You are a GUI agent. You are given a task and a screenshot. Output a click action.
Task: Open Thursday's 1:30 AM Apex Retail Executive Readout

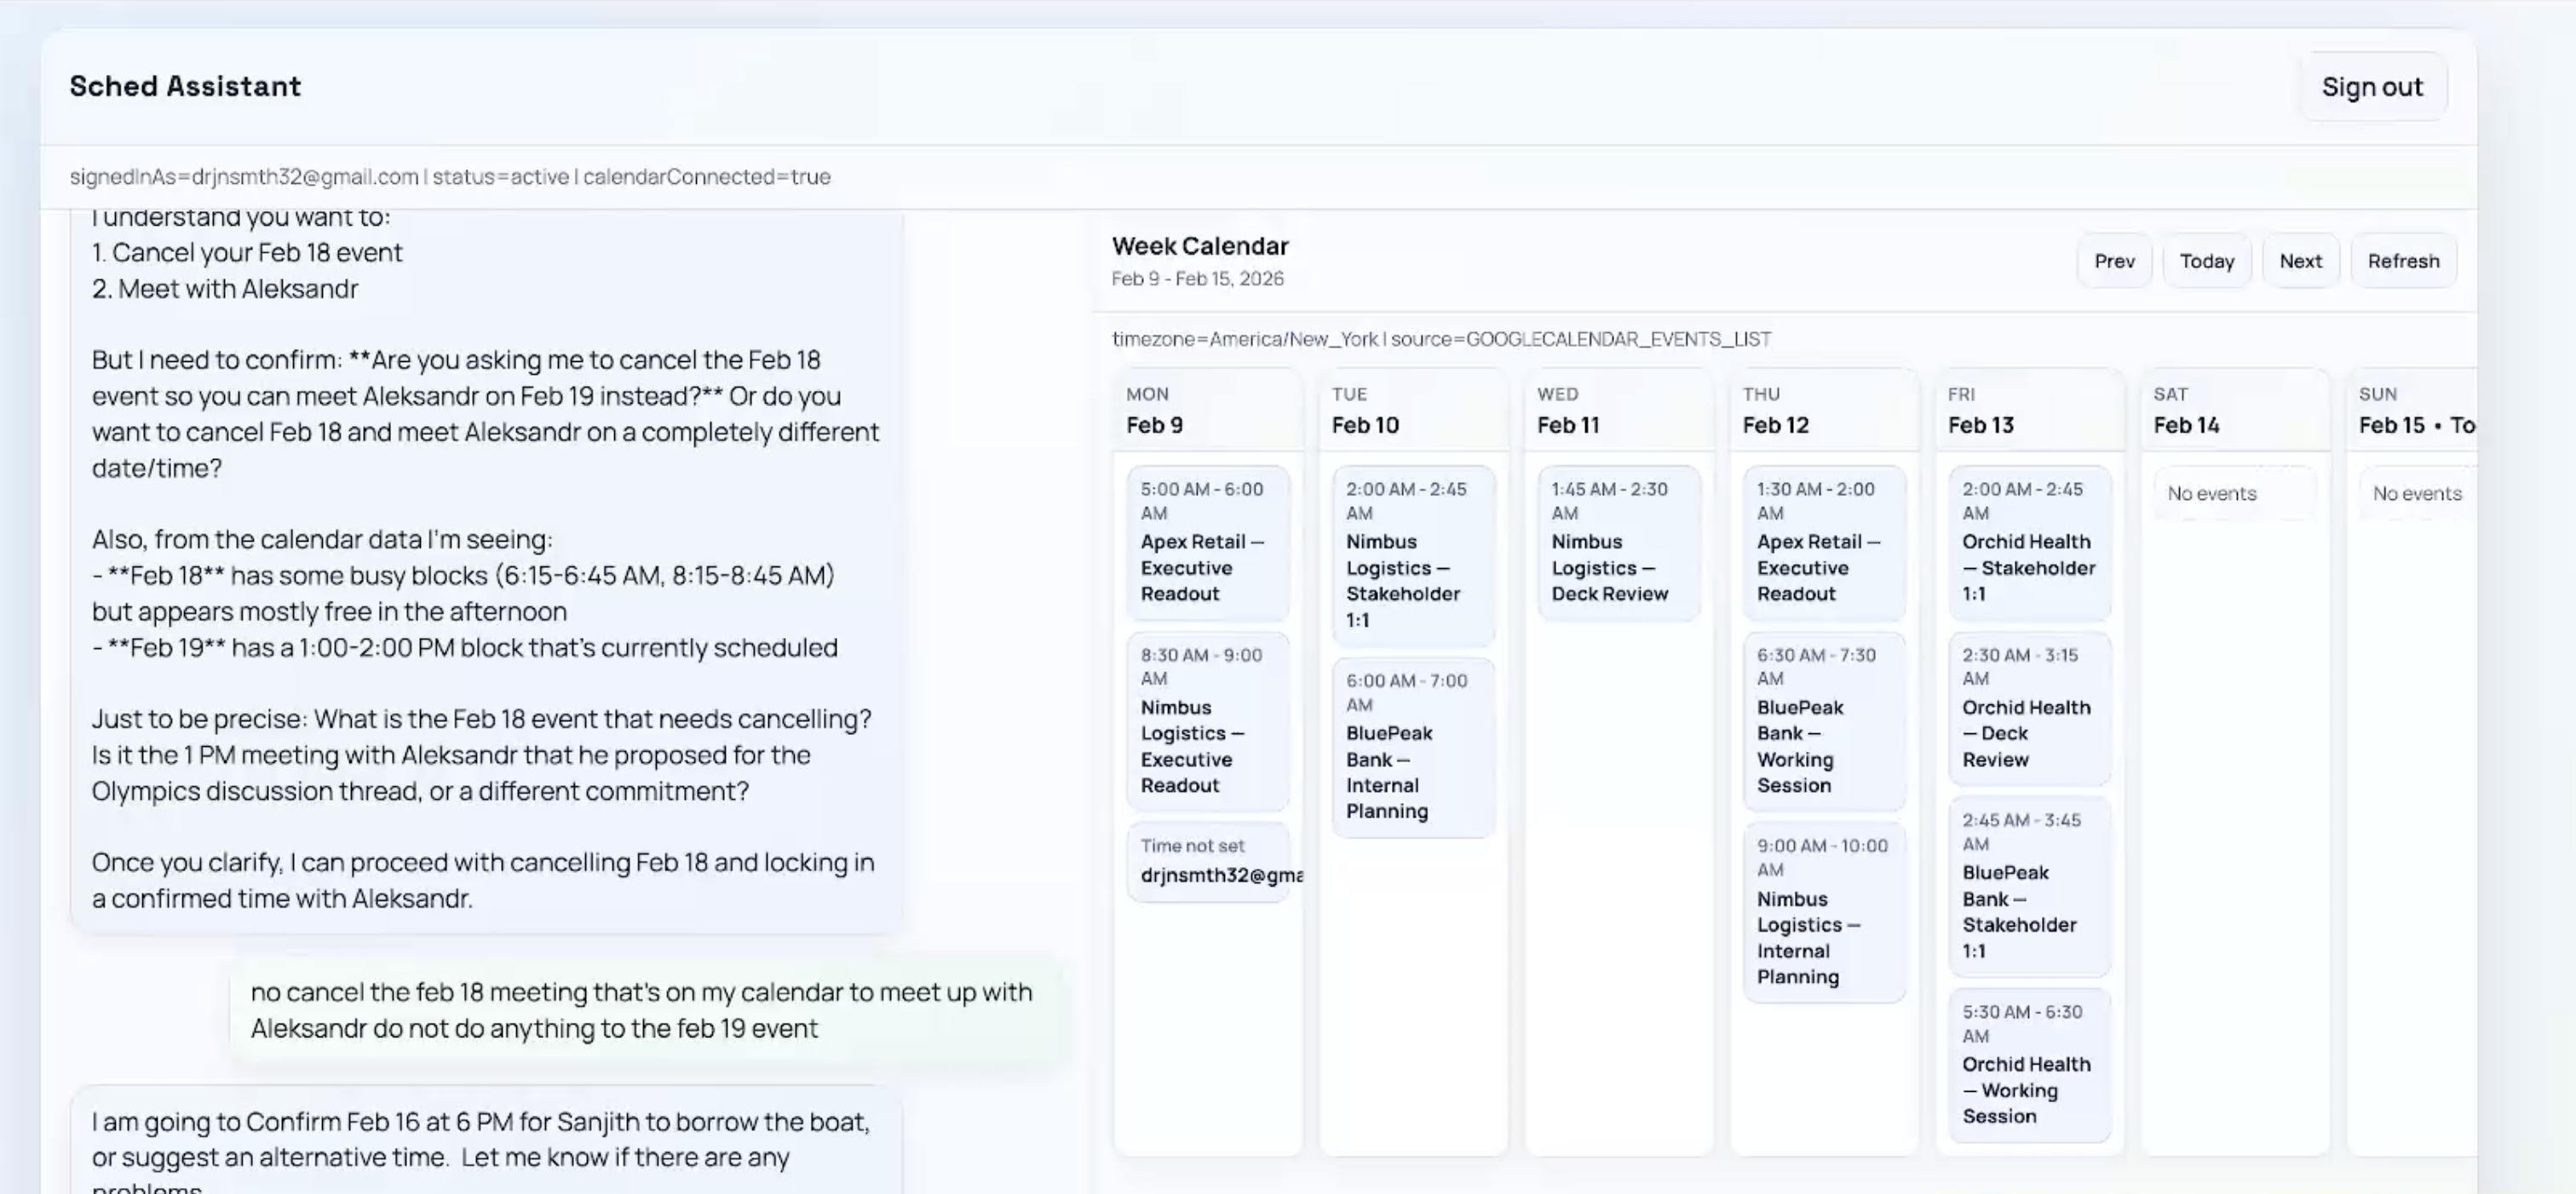1823,542
